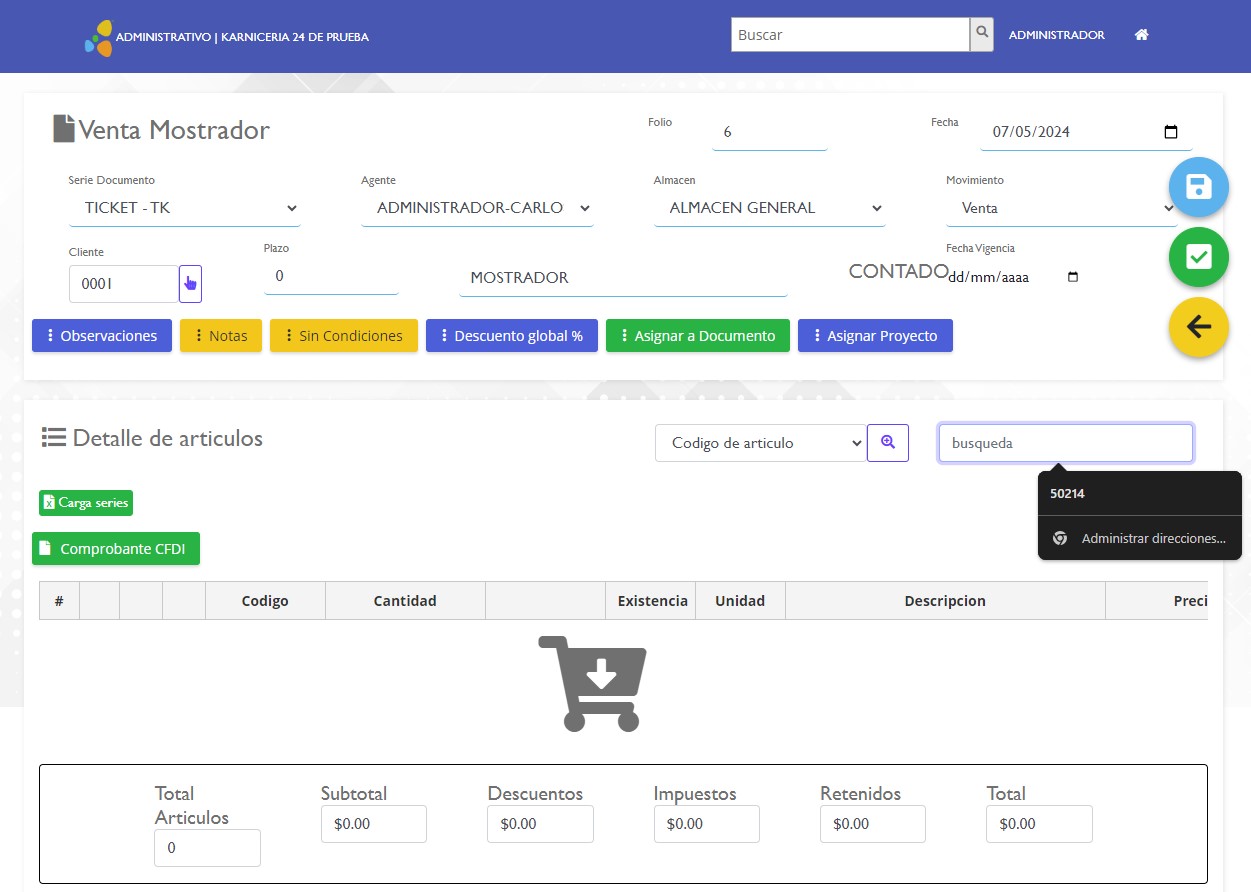Click the Carga series button
The width and height of the screenshot is (1251, 892).
(x=86, y=503)
